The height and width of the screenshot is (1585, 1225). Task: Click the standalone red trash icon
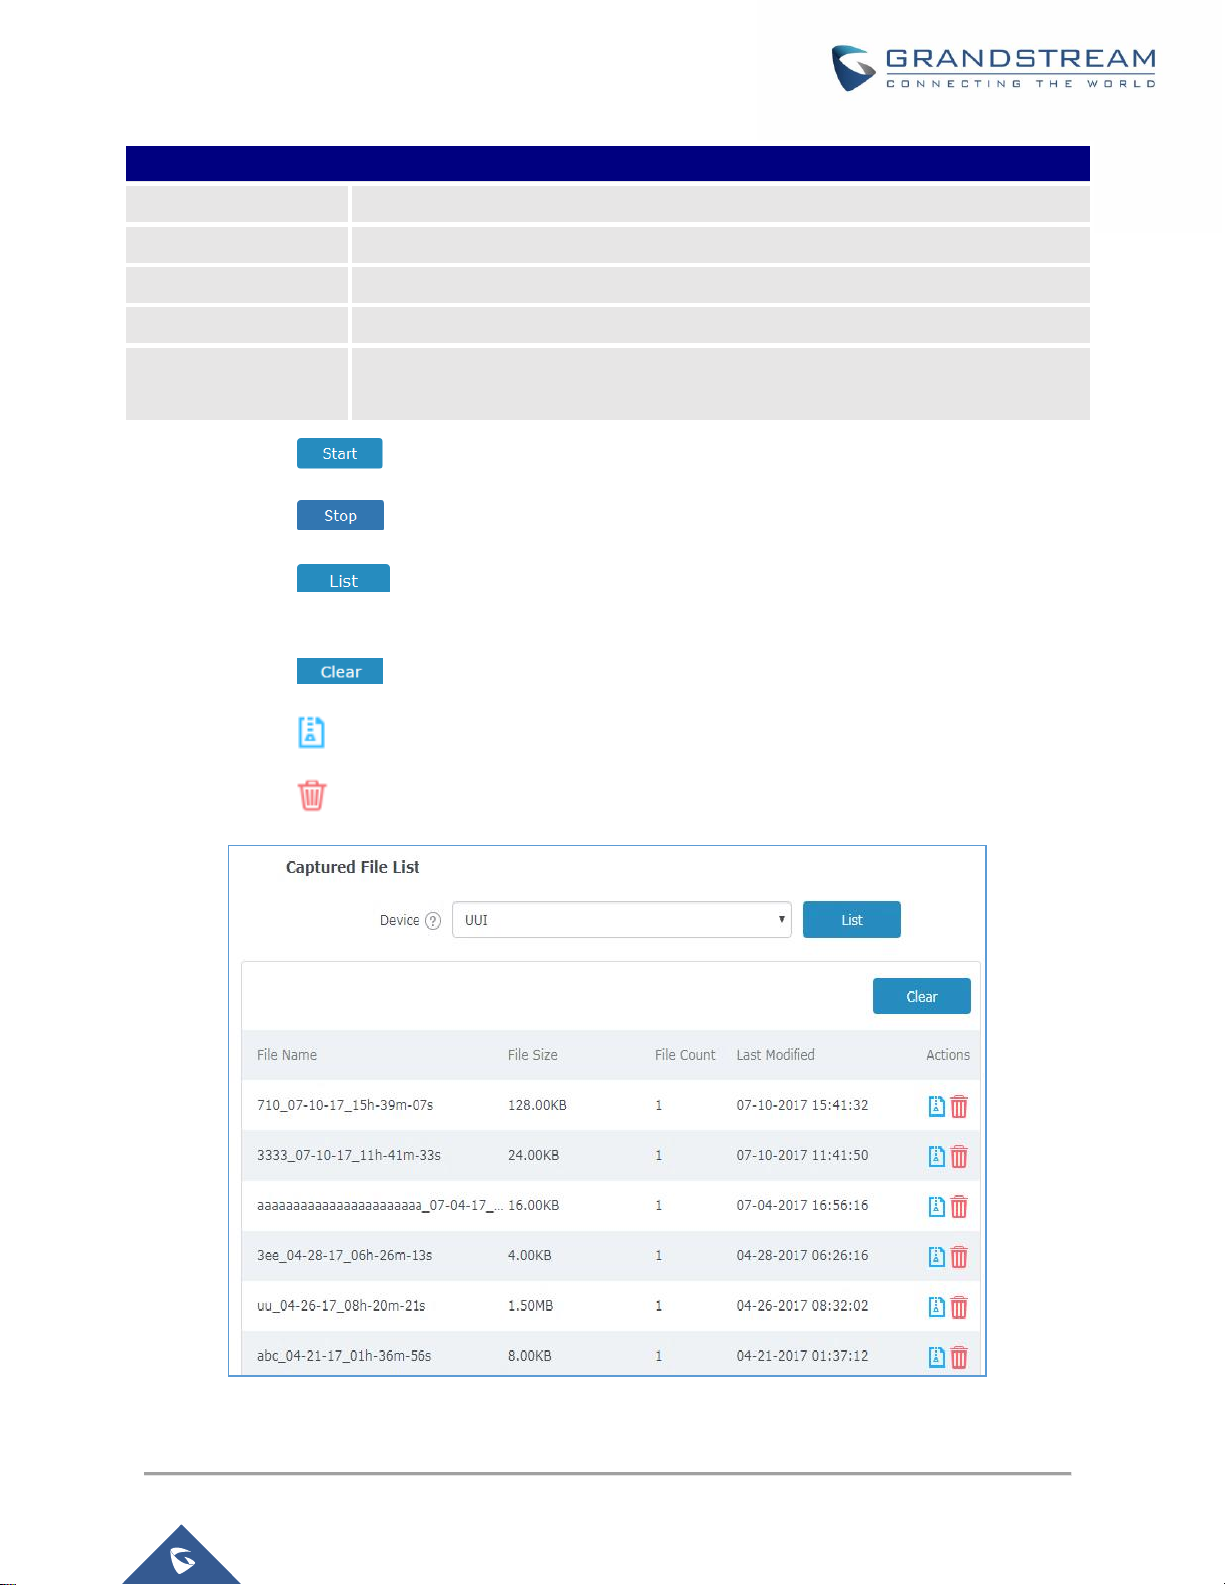point(312,796)
